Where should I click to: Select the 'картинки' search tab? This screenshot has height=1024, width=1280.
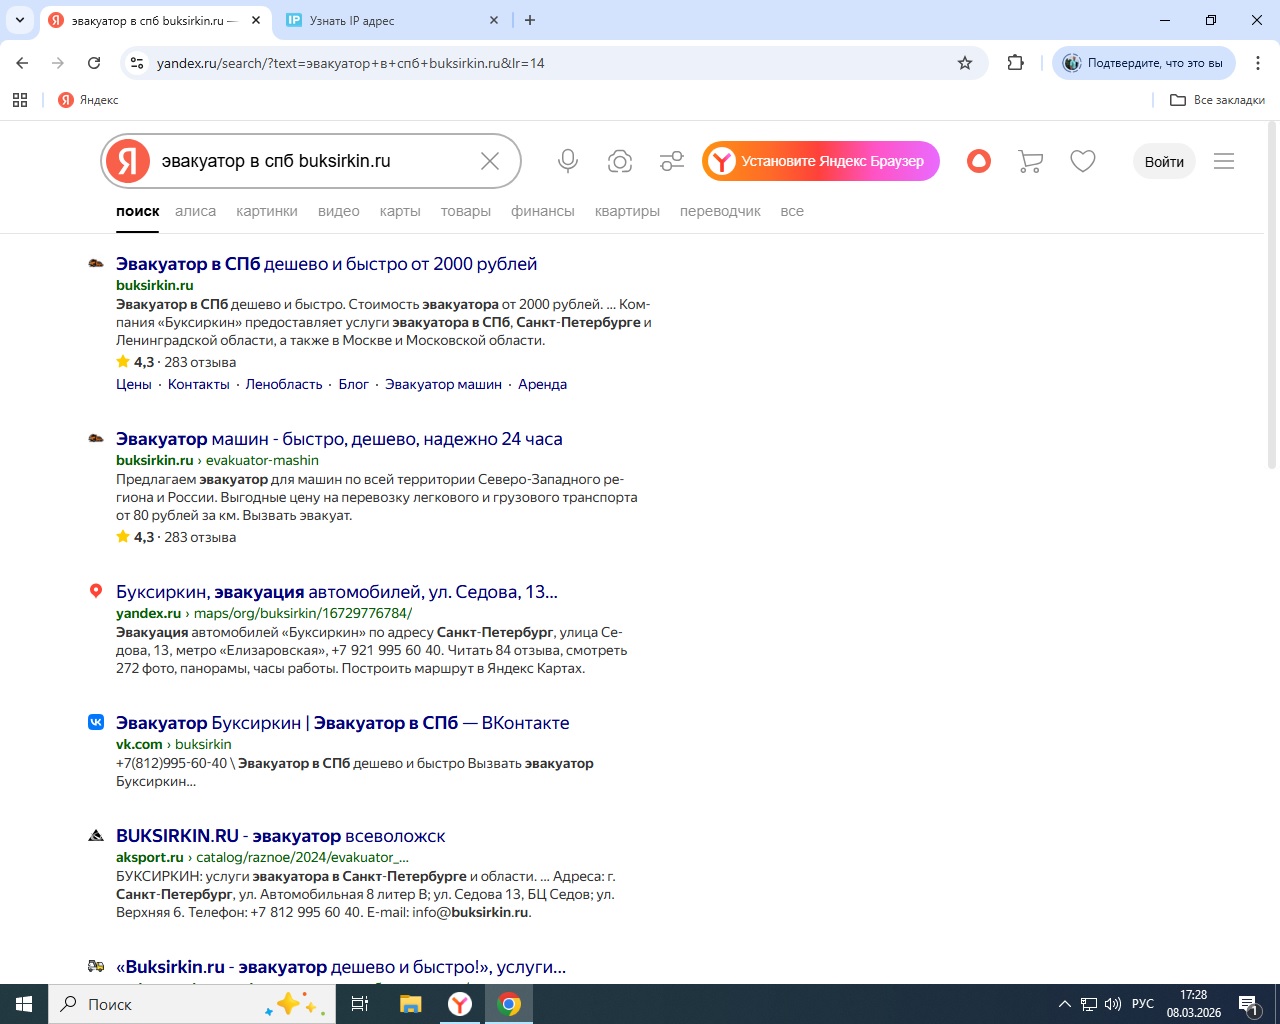267,211
